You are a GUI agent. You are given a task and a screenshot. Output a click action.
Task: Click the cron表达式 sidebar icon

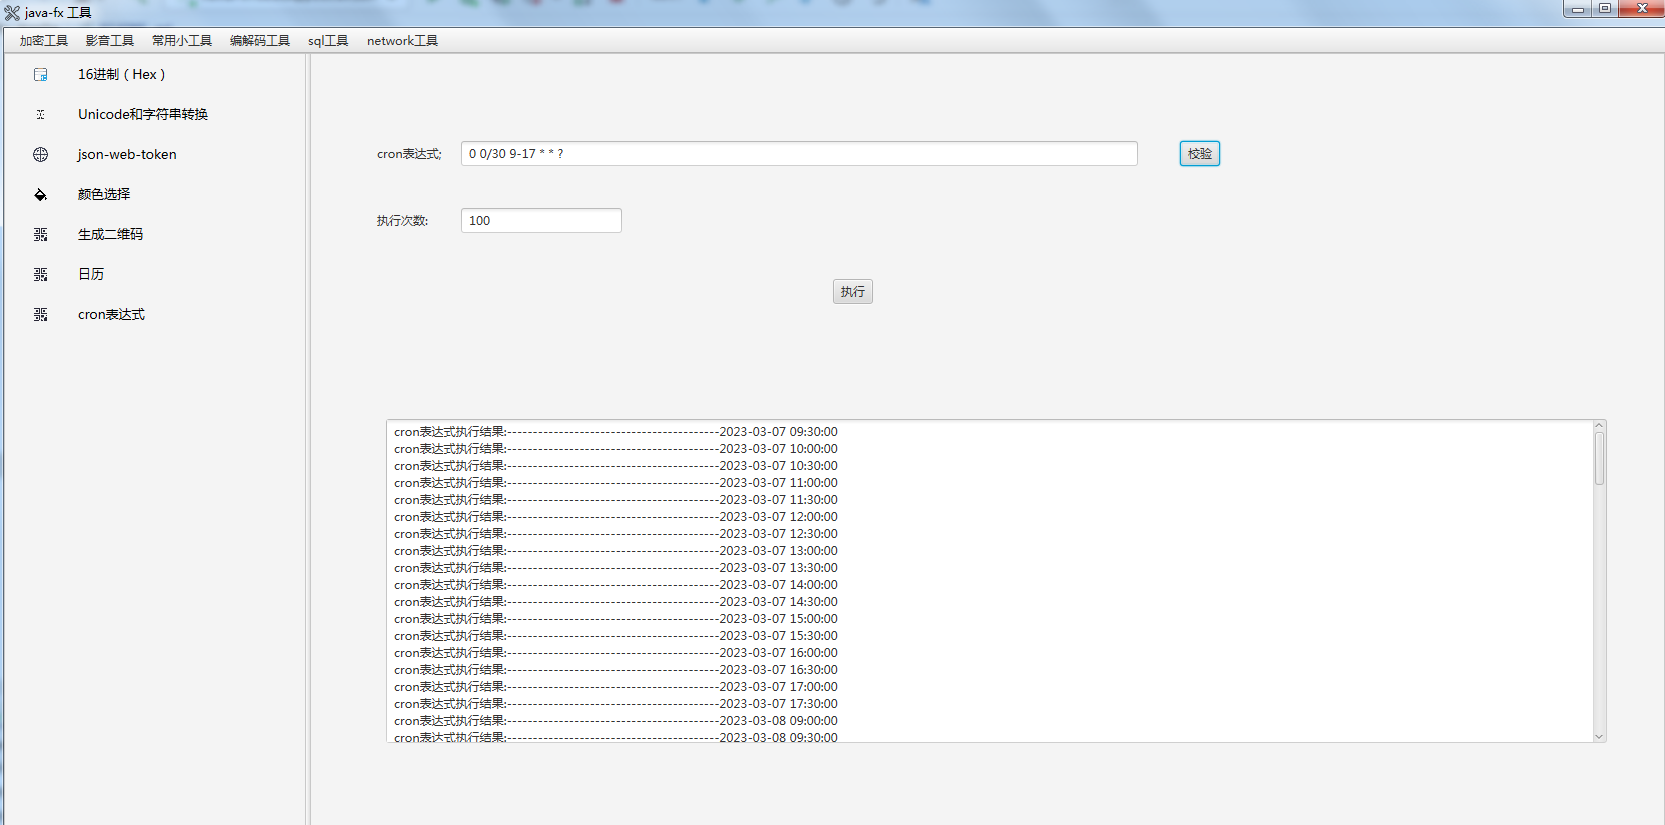tap(41, 315)
